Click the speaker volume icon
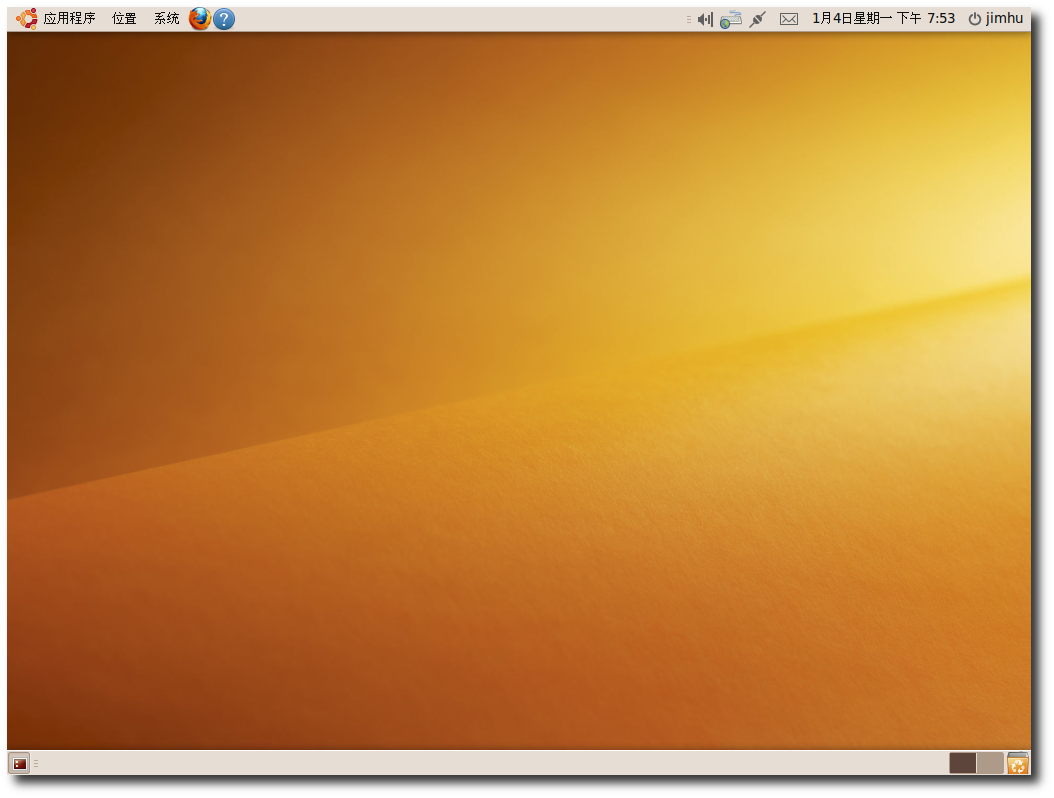This screenshot has height=798, width=1054. (x=705, y=18)
